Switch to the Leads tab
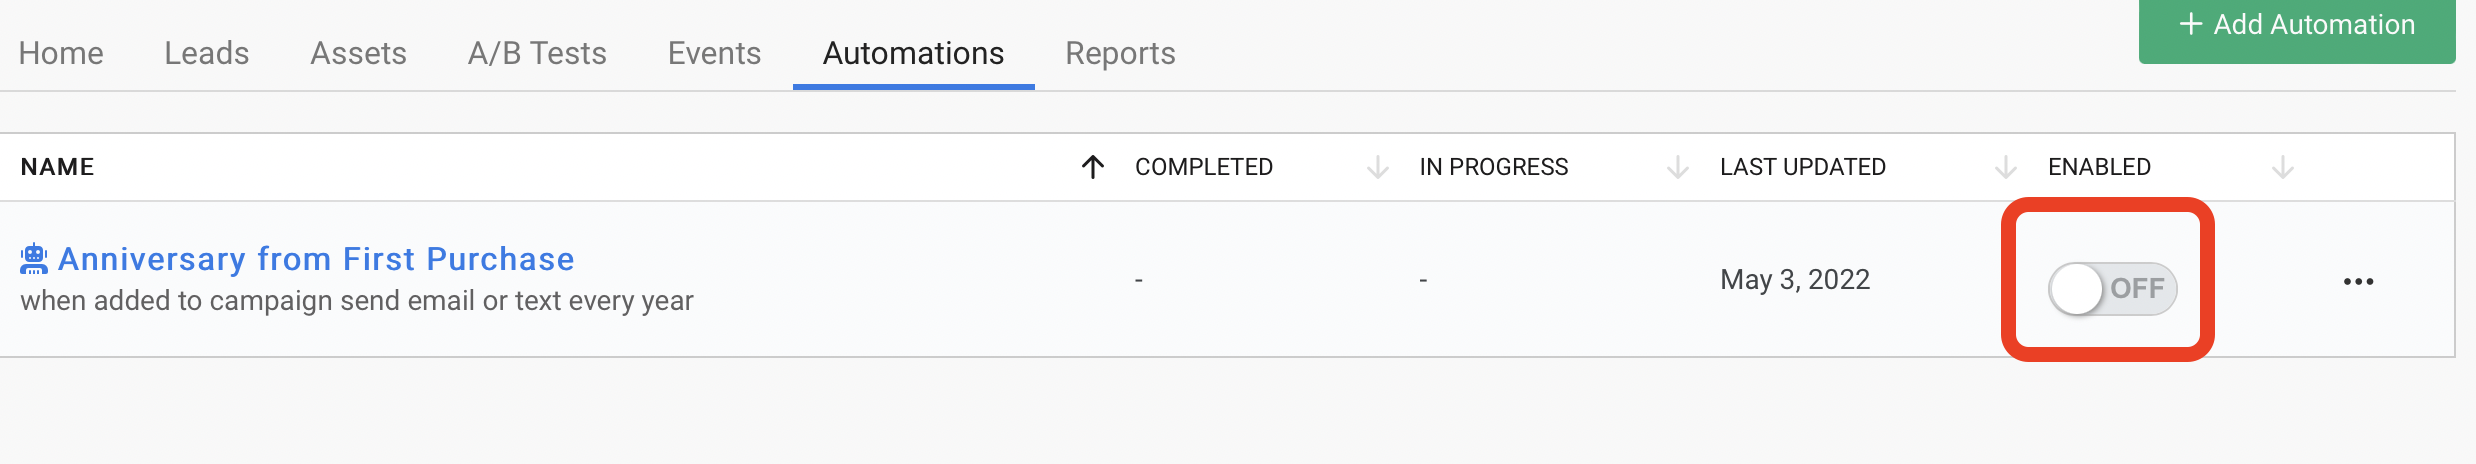This screenshot has width=2476, height=464. [x=207, y=53]
